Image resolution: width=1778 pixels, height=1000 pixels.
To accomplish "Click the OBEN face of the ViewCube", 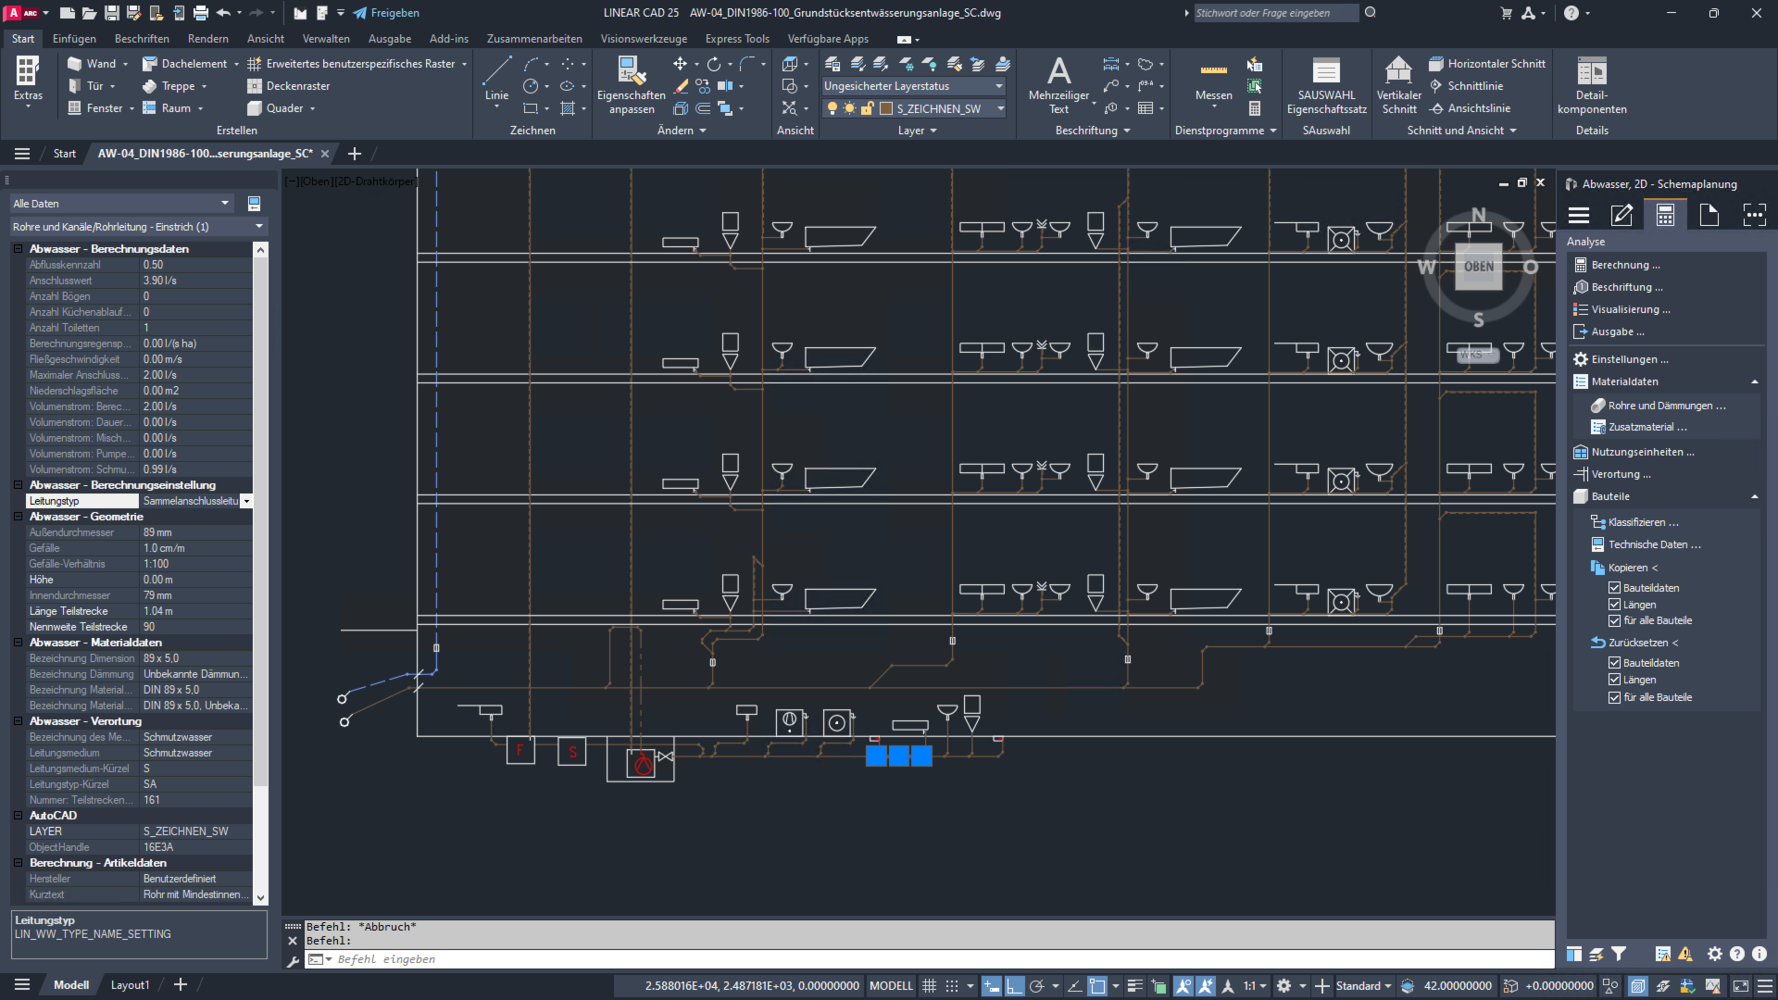I will click(1478, 267).
